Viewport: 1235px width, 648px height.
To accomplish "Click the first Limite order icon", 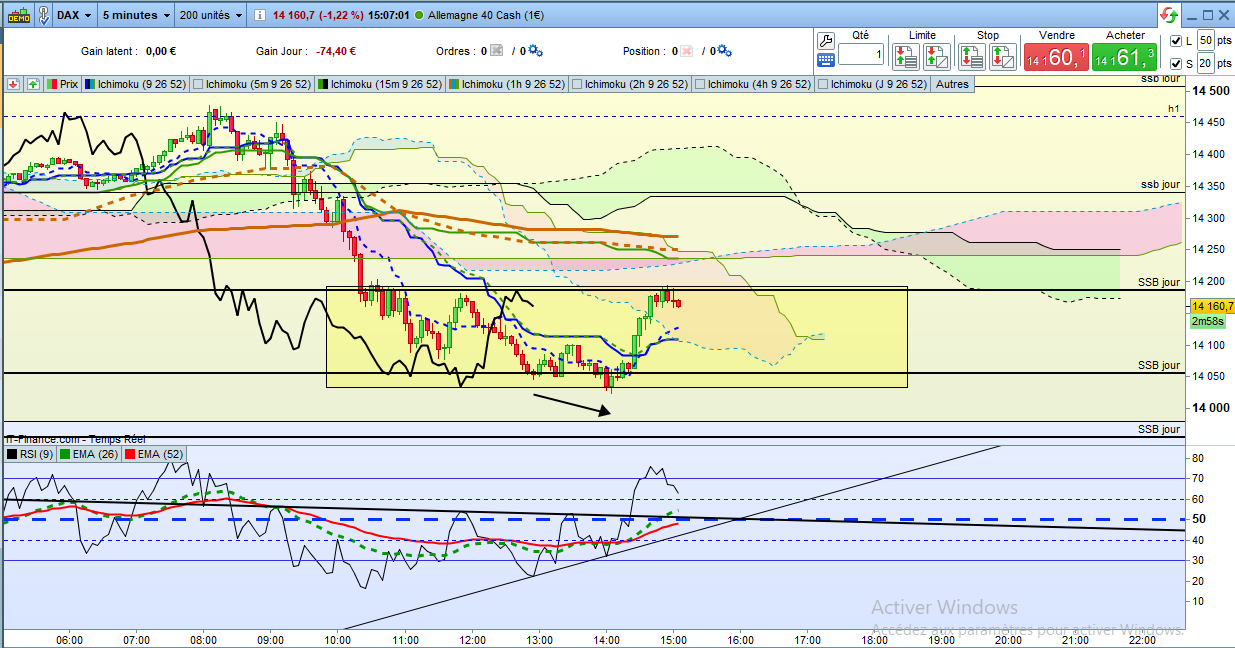I will pos(908,57).
